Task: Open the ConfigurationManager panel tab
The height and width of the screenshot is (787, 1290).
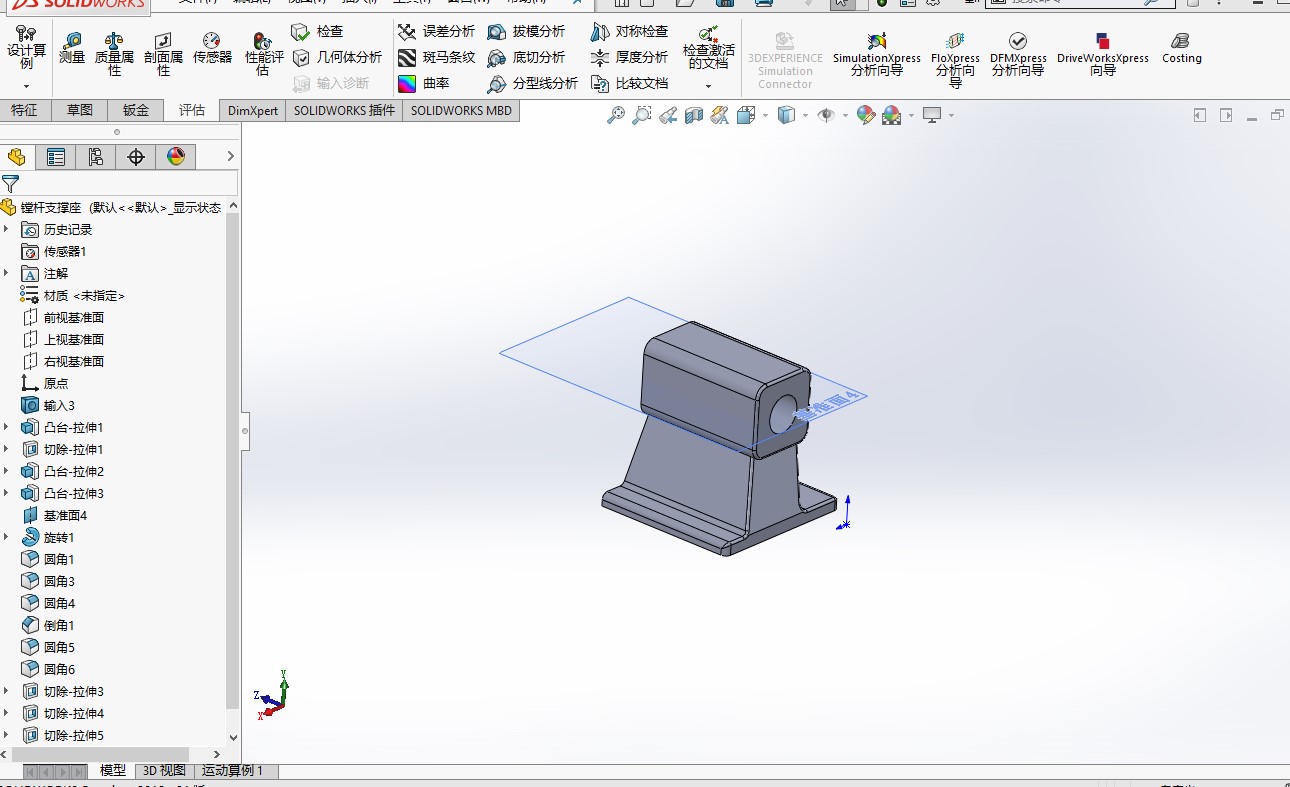Action: (x=96, y=157)
